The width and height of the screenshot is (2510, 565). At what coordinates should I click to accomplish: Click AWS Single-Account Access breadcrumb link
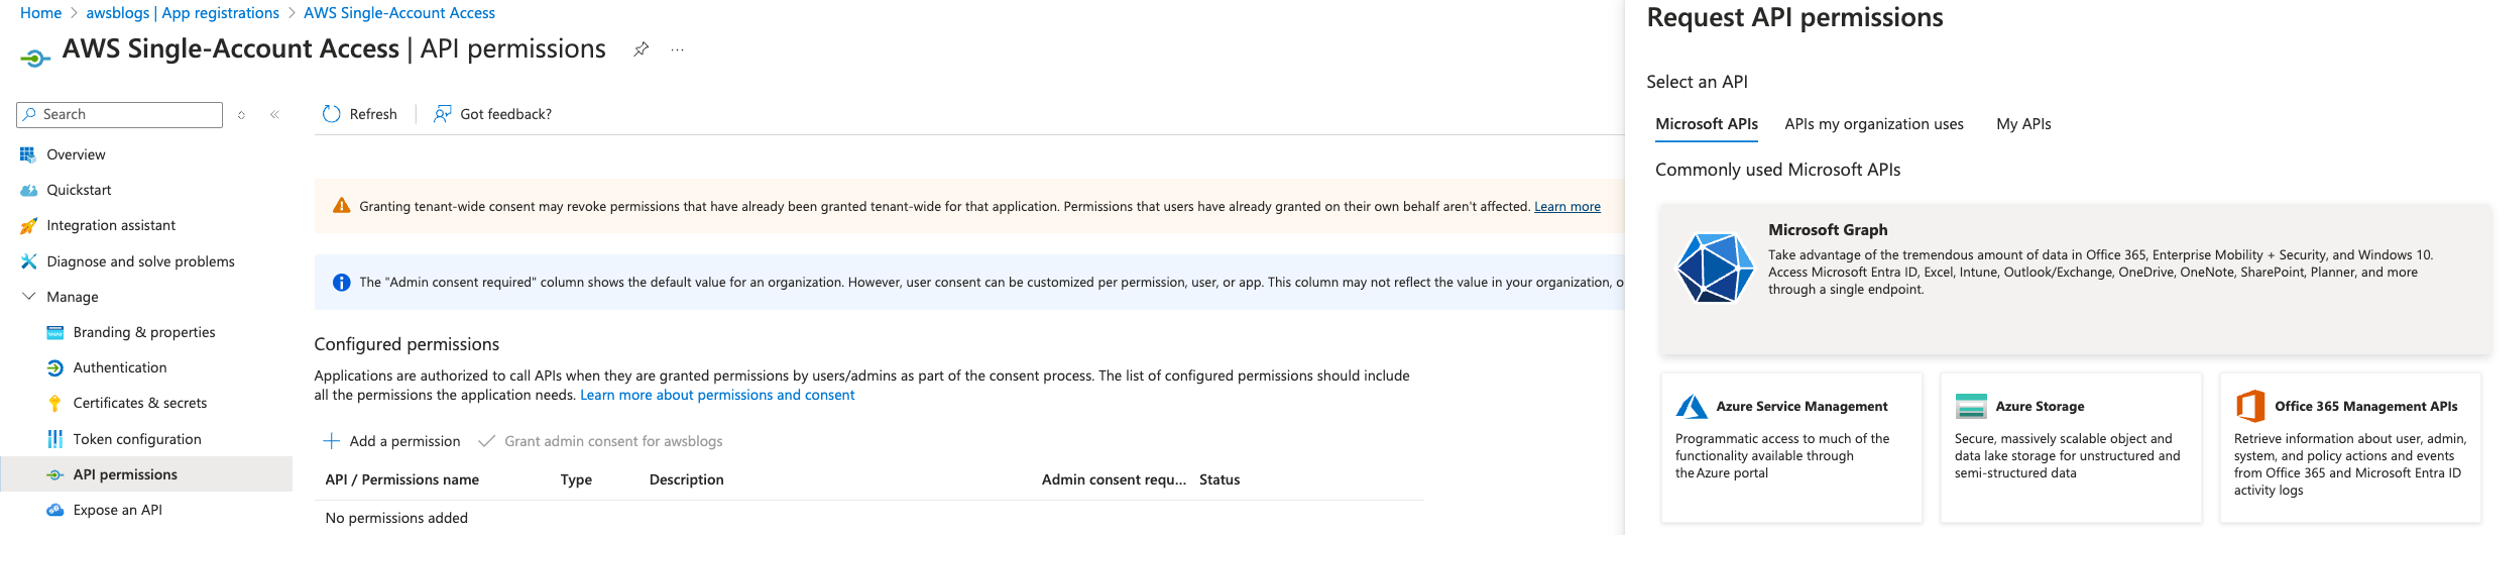tap(399, 13)
